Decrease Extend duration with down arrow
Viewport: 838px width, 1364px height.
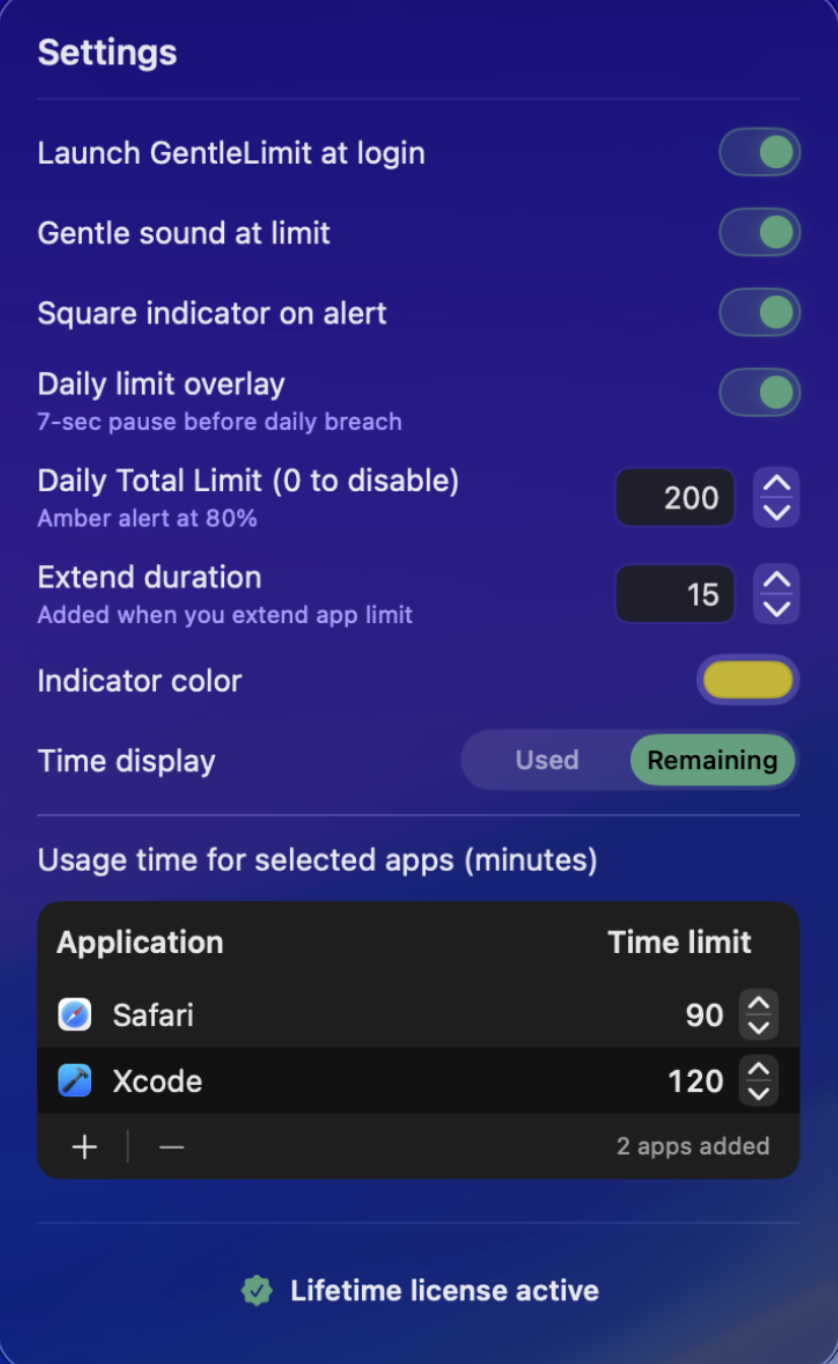click(x=777, y=608)
